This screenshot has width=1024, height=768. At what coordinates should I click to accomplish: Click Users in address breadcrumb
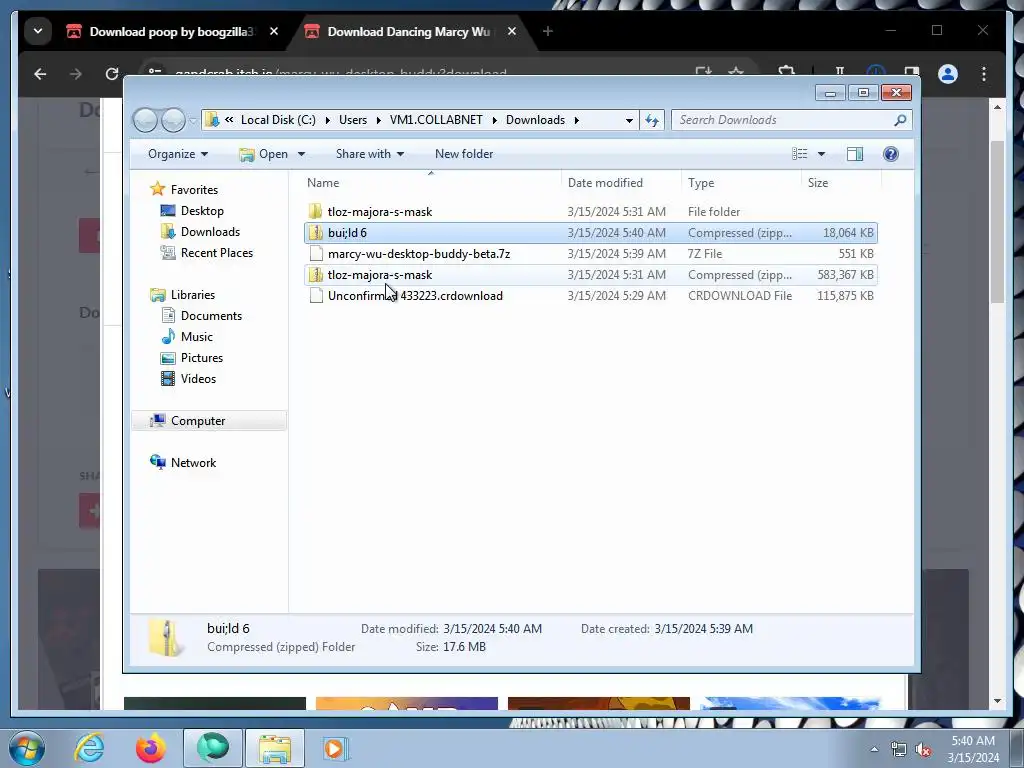click(x=353, y=120)
